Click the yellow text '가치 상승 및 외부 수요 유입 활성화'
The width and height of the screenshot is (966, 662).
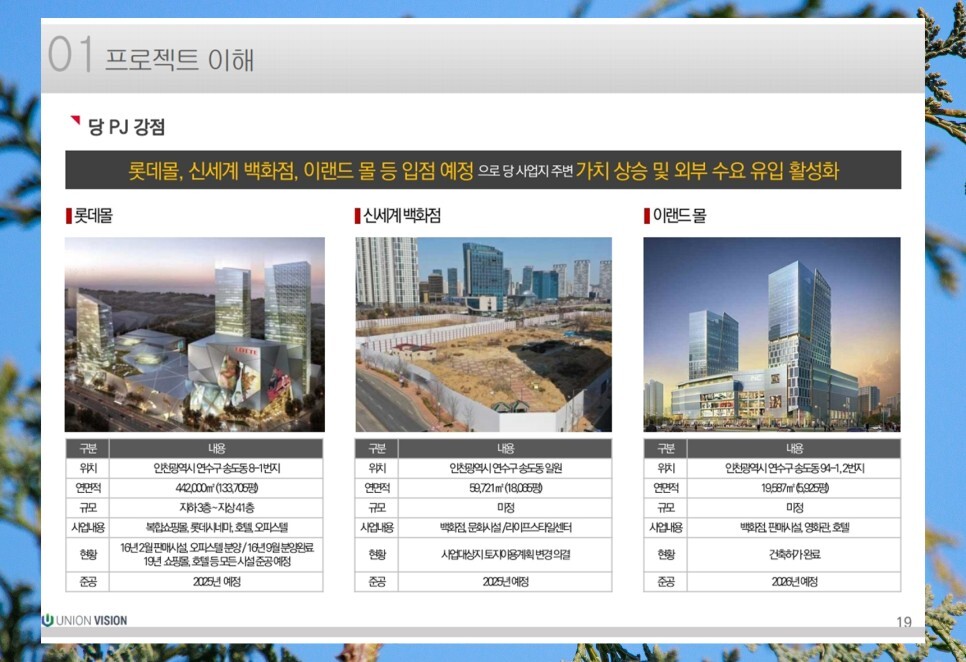[x=707, y=171]
